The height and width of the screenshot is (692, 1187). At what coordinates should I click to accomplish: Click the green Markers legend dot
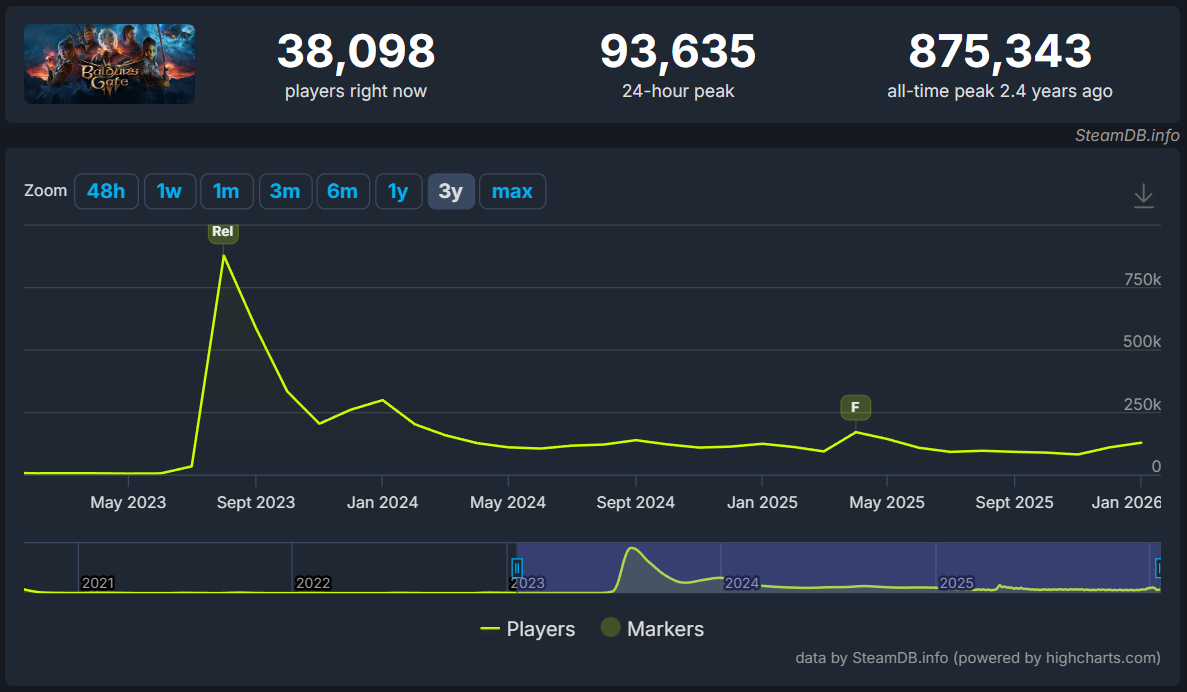click(609, 629)
